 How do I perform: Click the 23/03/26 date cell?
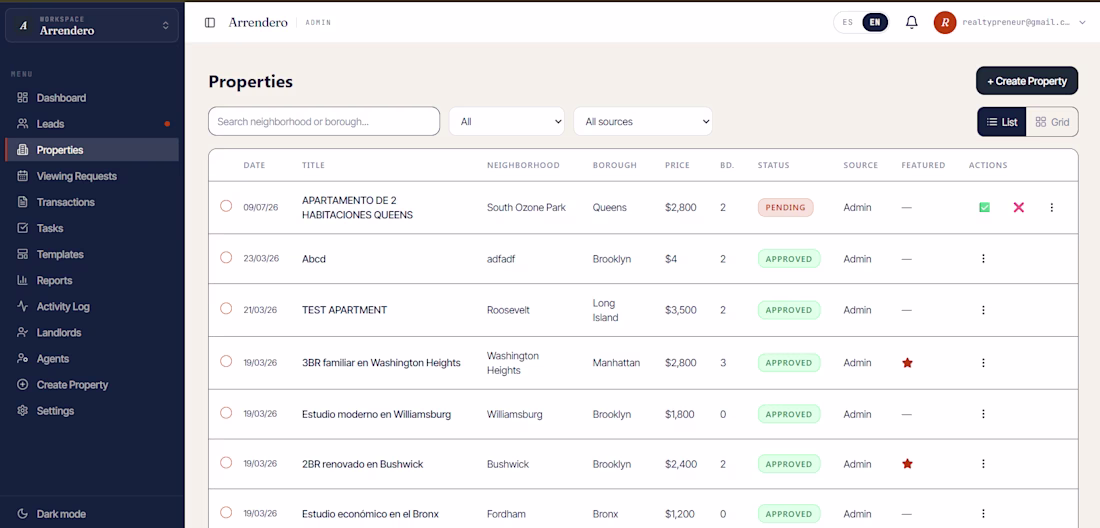point(261,259)
